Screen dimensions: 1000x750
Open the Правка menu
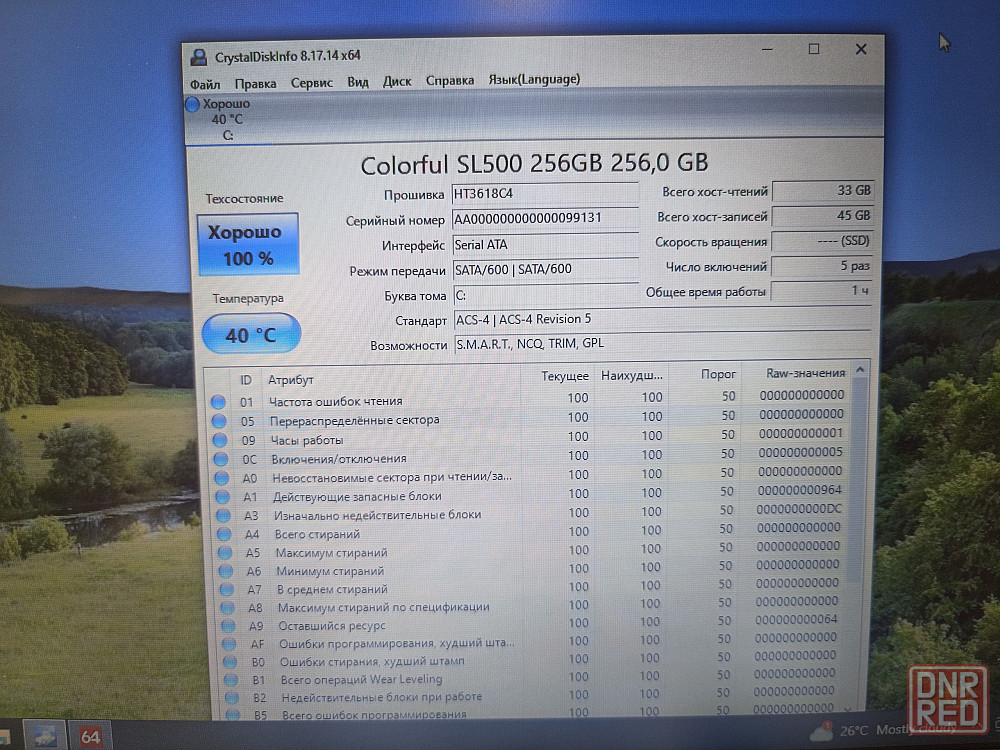[255, 84]
